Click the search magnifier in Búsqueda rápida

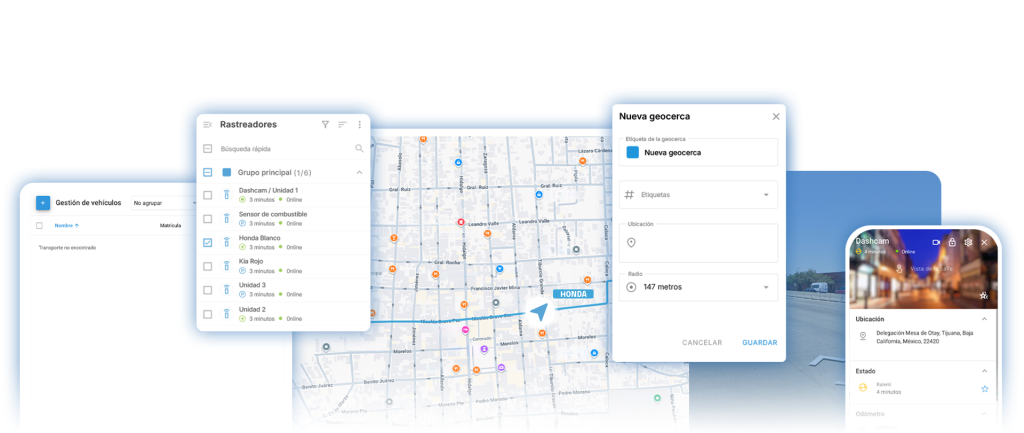click(359, 148)
